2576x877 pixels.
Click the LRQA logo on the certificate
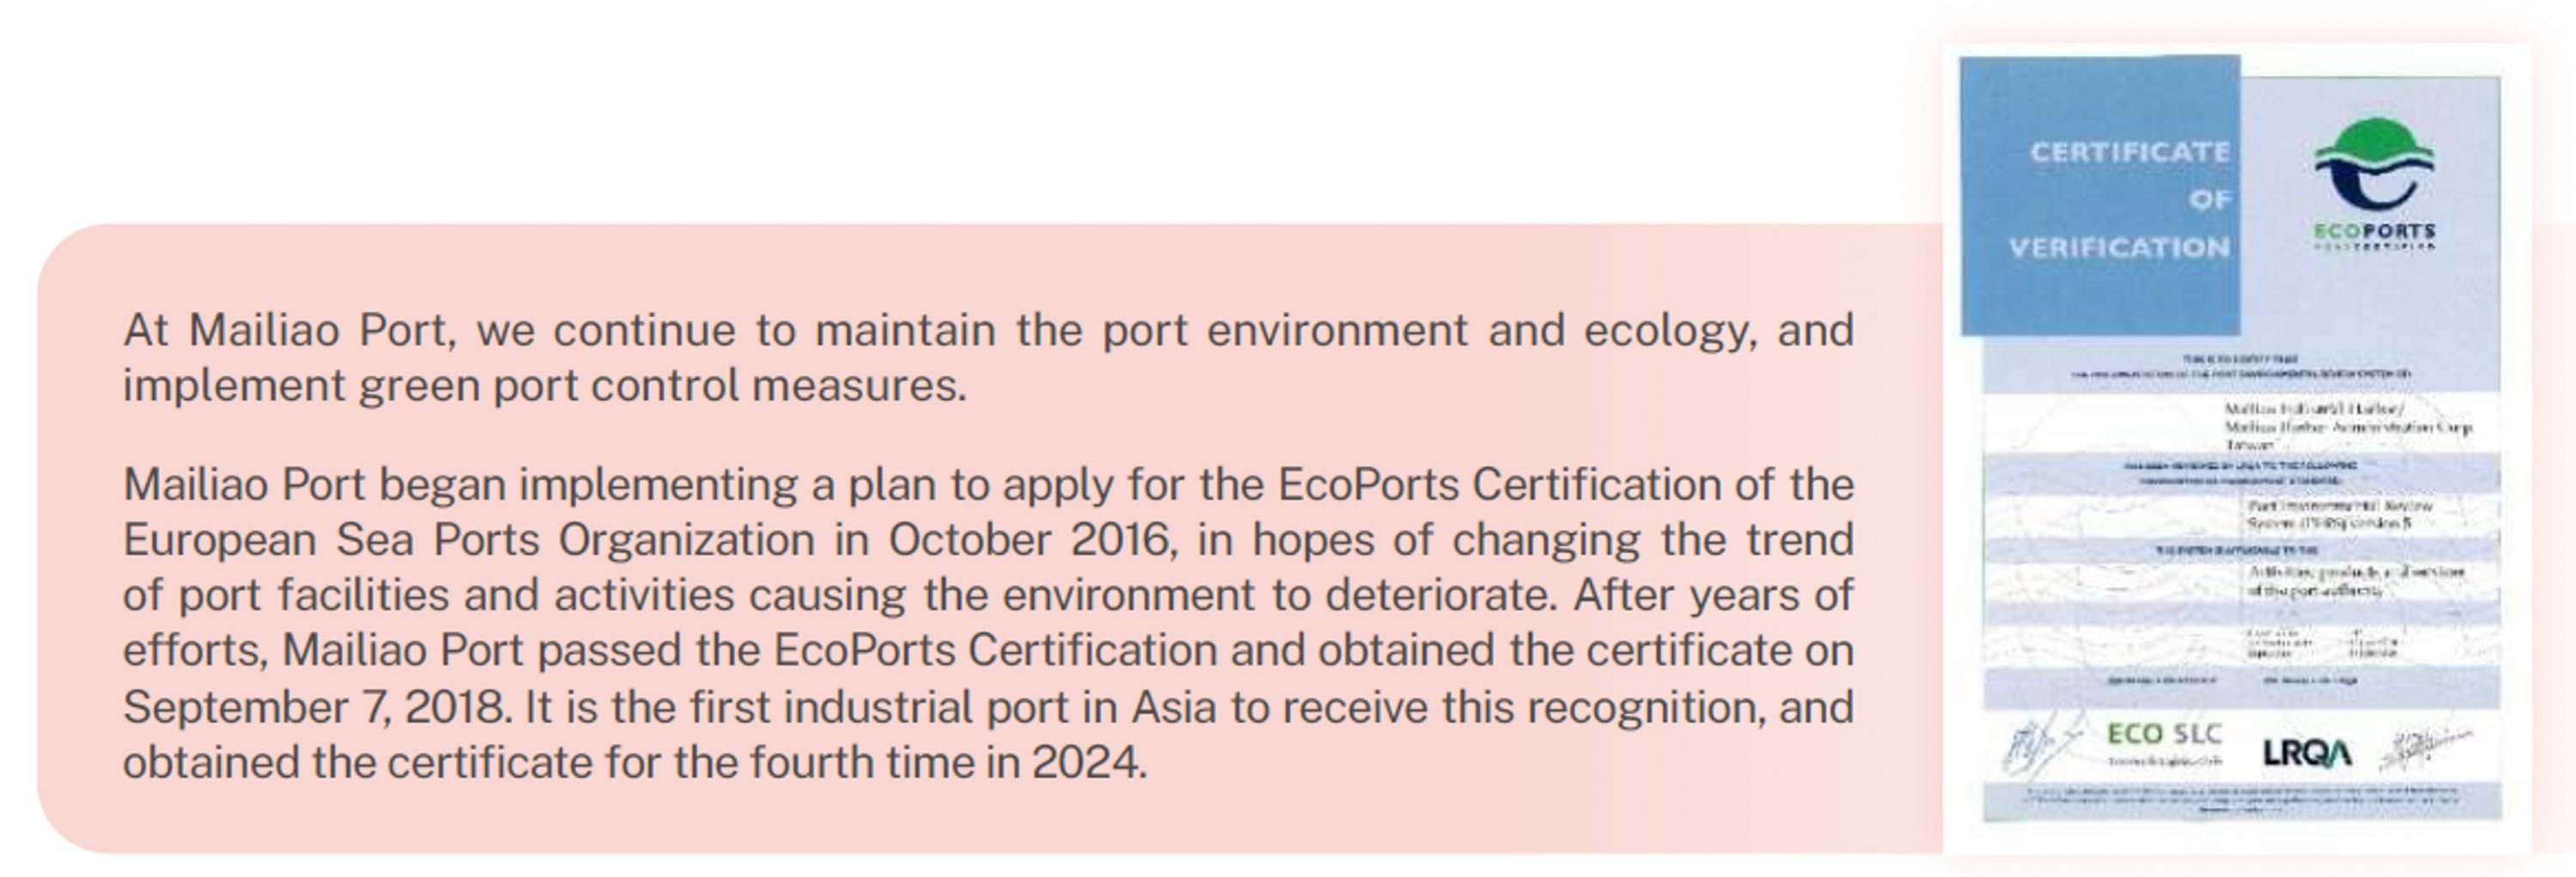[x=2307, y=753]
